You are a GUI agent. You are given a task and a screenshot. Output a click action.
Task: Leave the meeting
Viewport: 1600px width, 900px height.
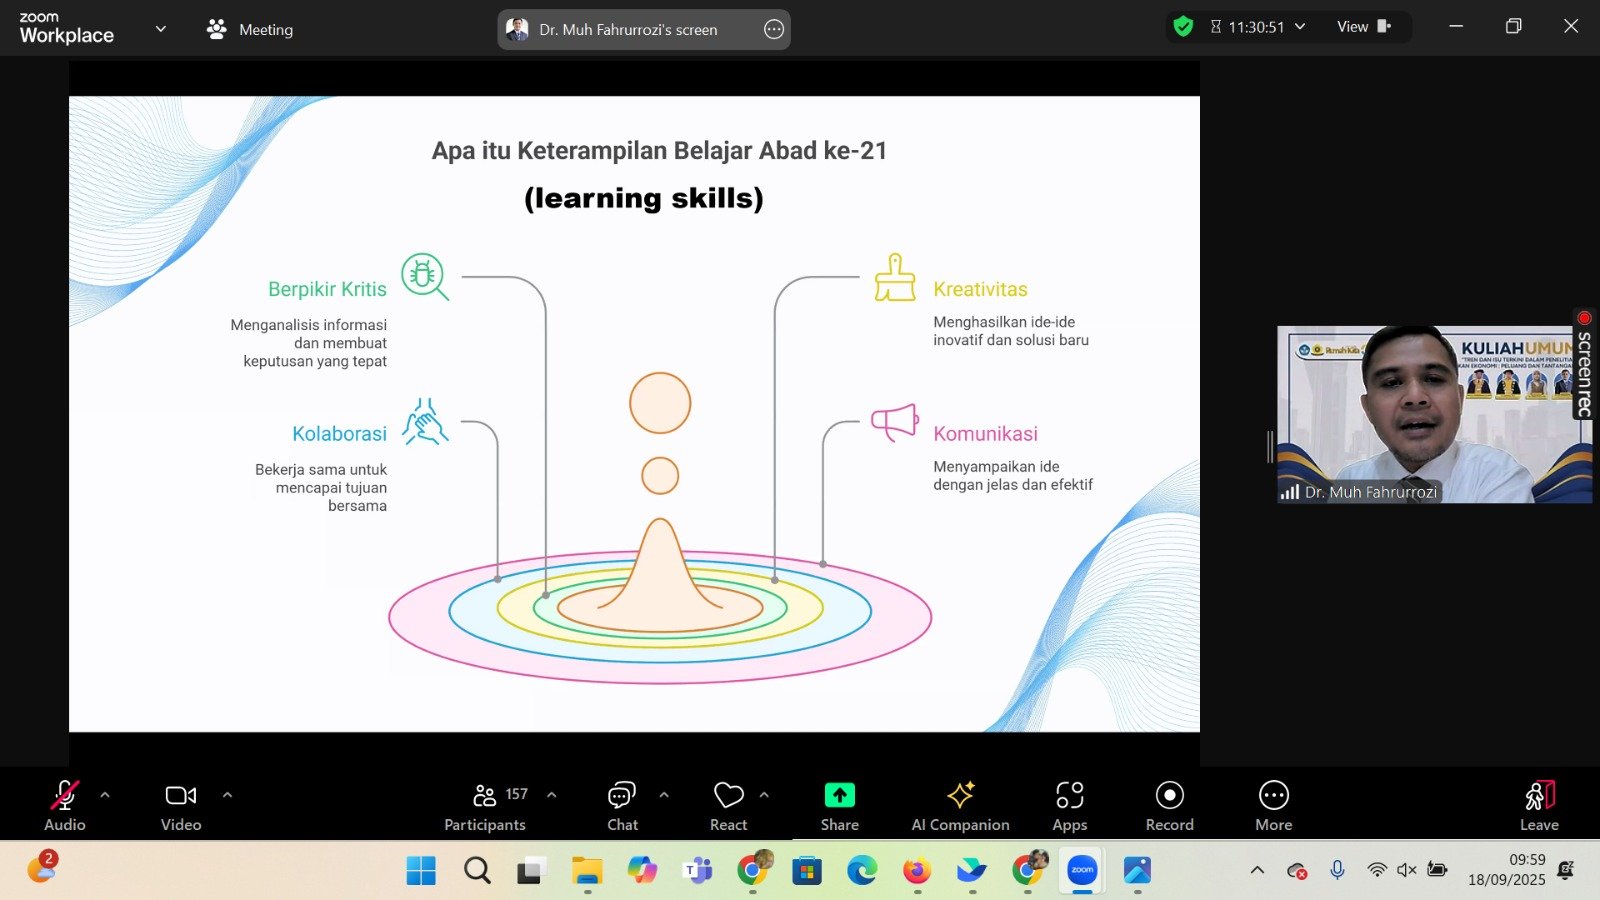(x=1539, y=806)
